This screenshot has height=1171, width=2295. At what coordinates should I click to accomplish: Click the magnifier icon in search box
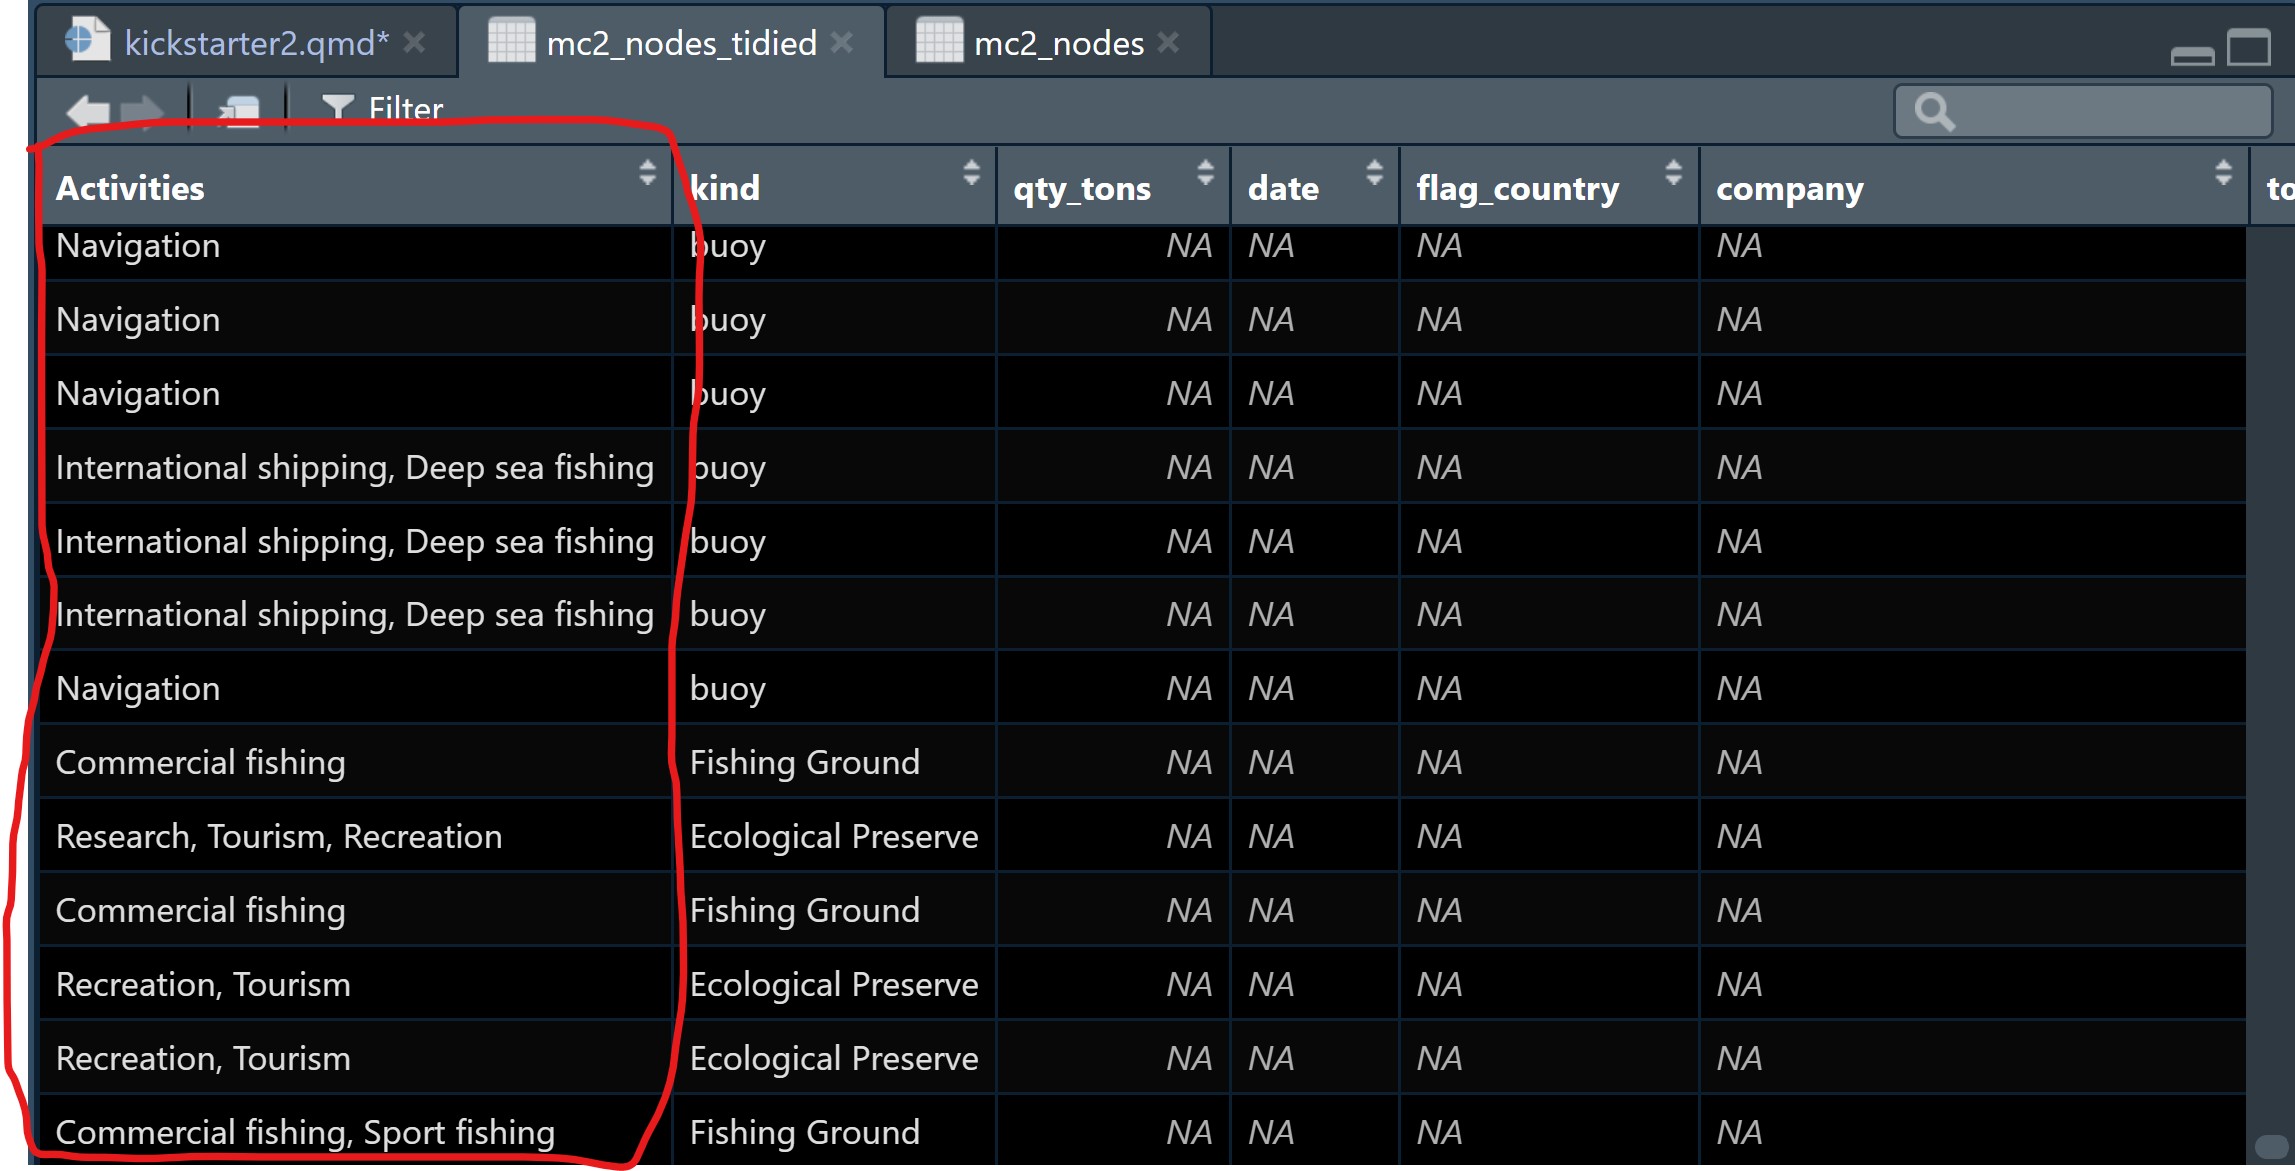pos(1933,111)
